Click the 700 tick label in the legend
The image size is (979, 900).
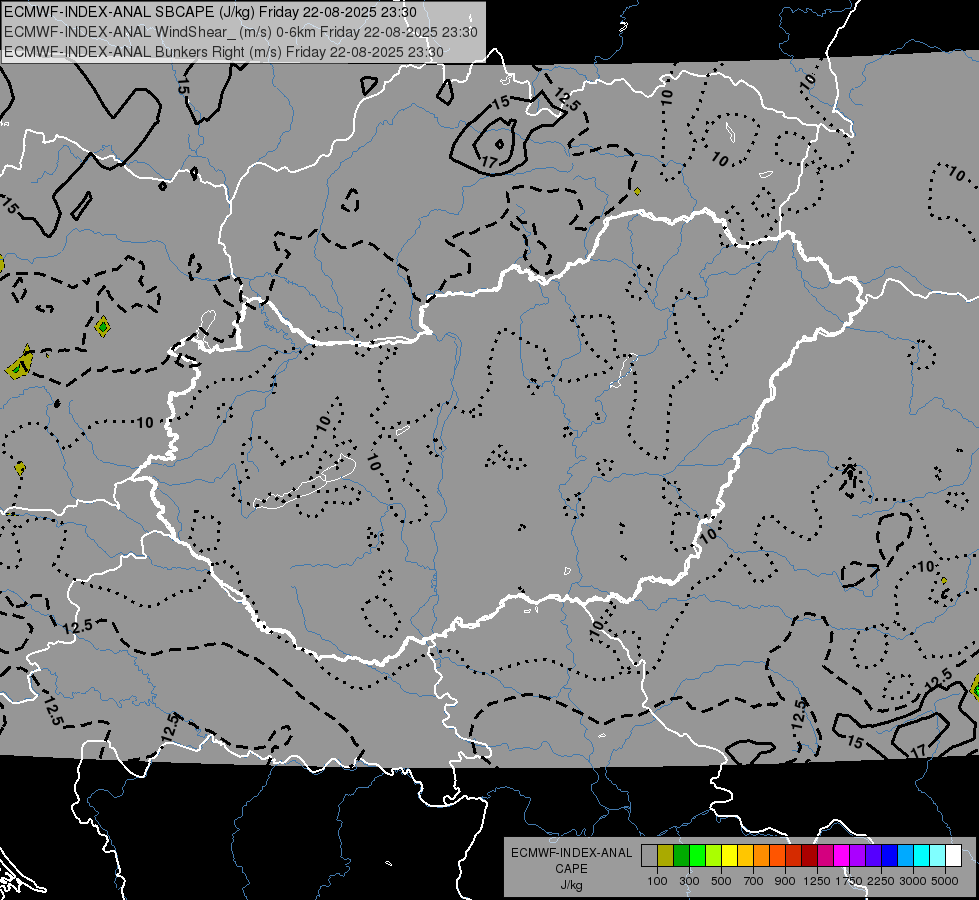(754, 881)
